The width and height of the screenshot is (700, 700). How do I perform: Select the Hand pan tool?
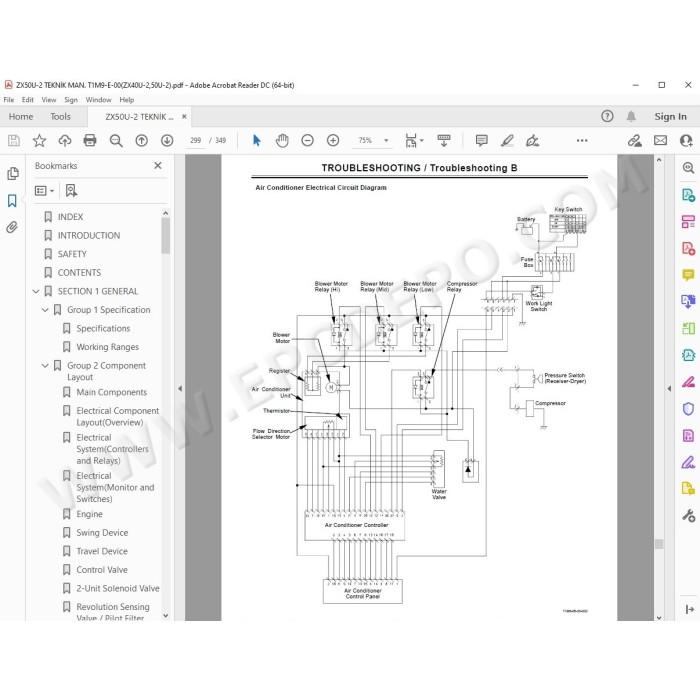click(282, 141)
